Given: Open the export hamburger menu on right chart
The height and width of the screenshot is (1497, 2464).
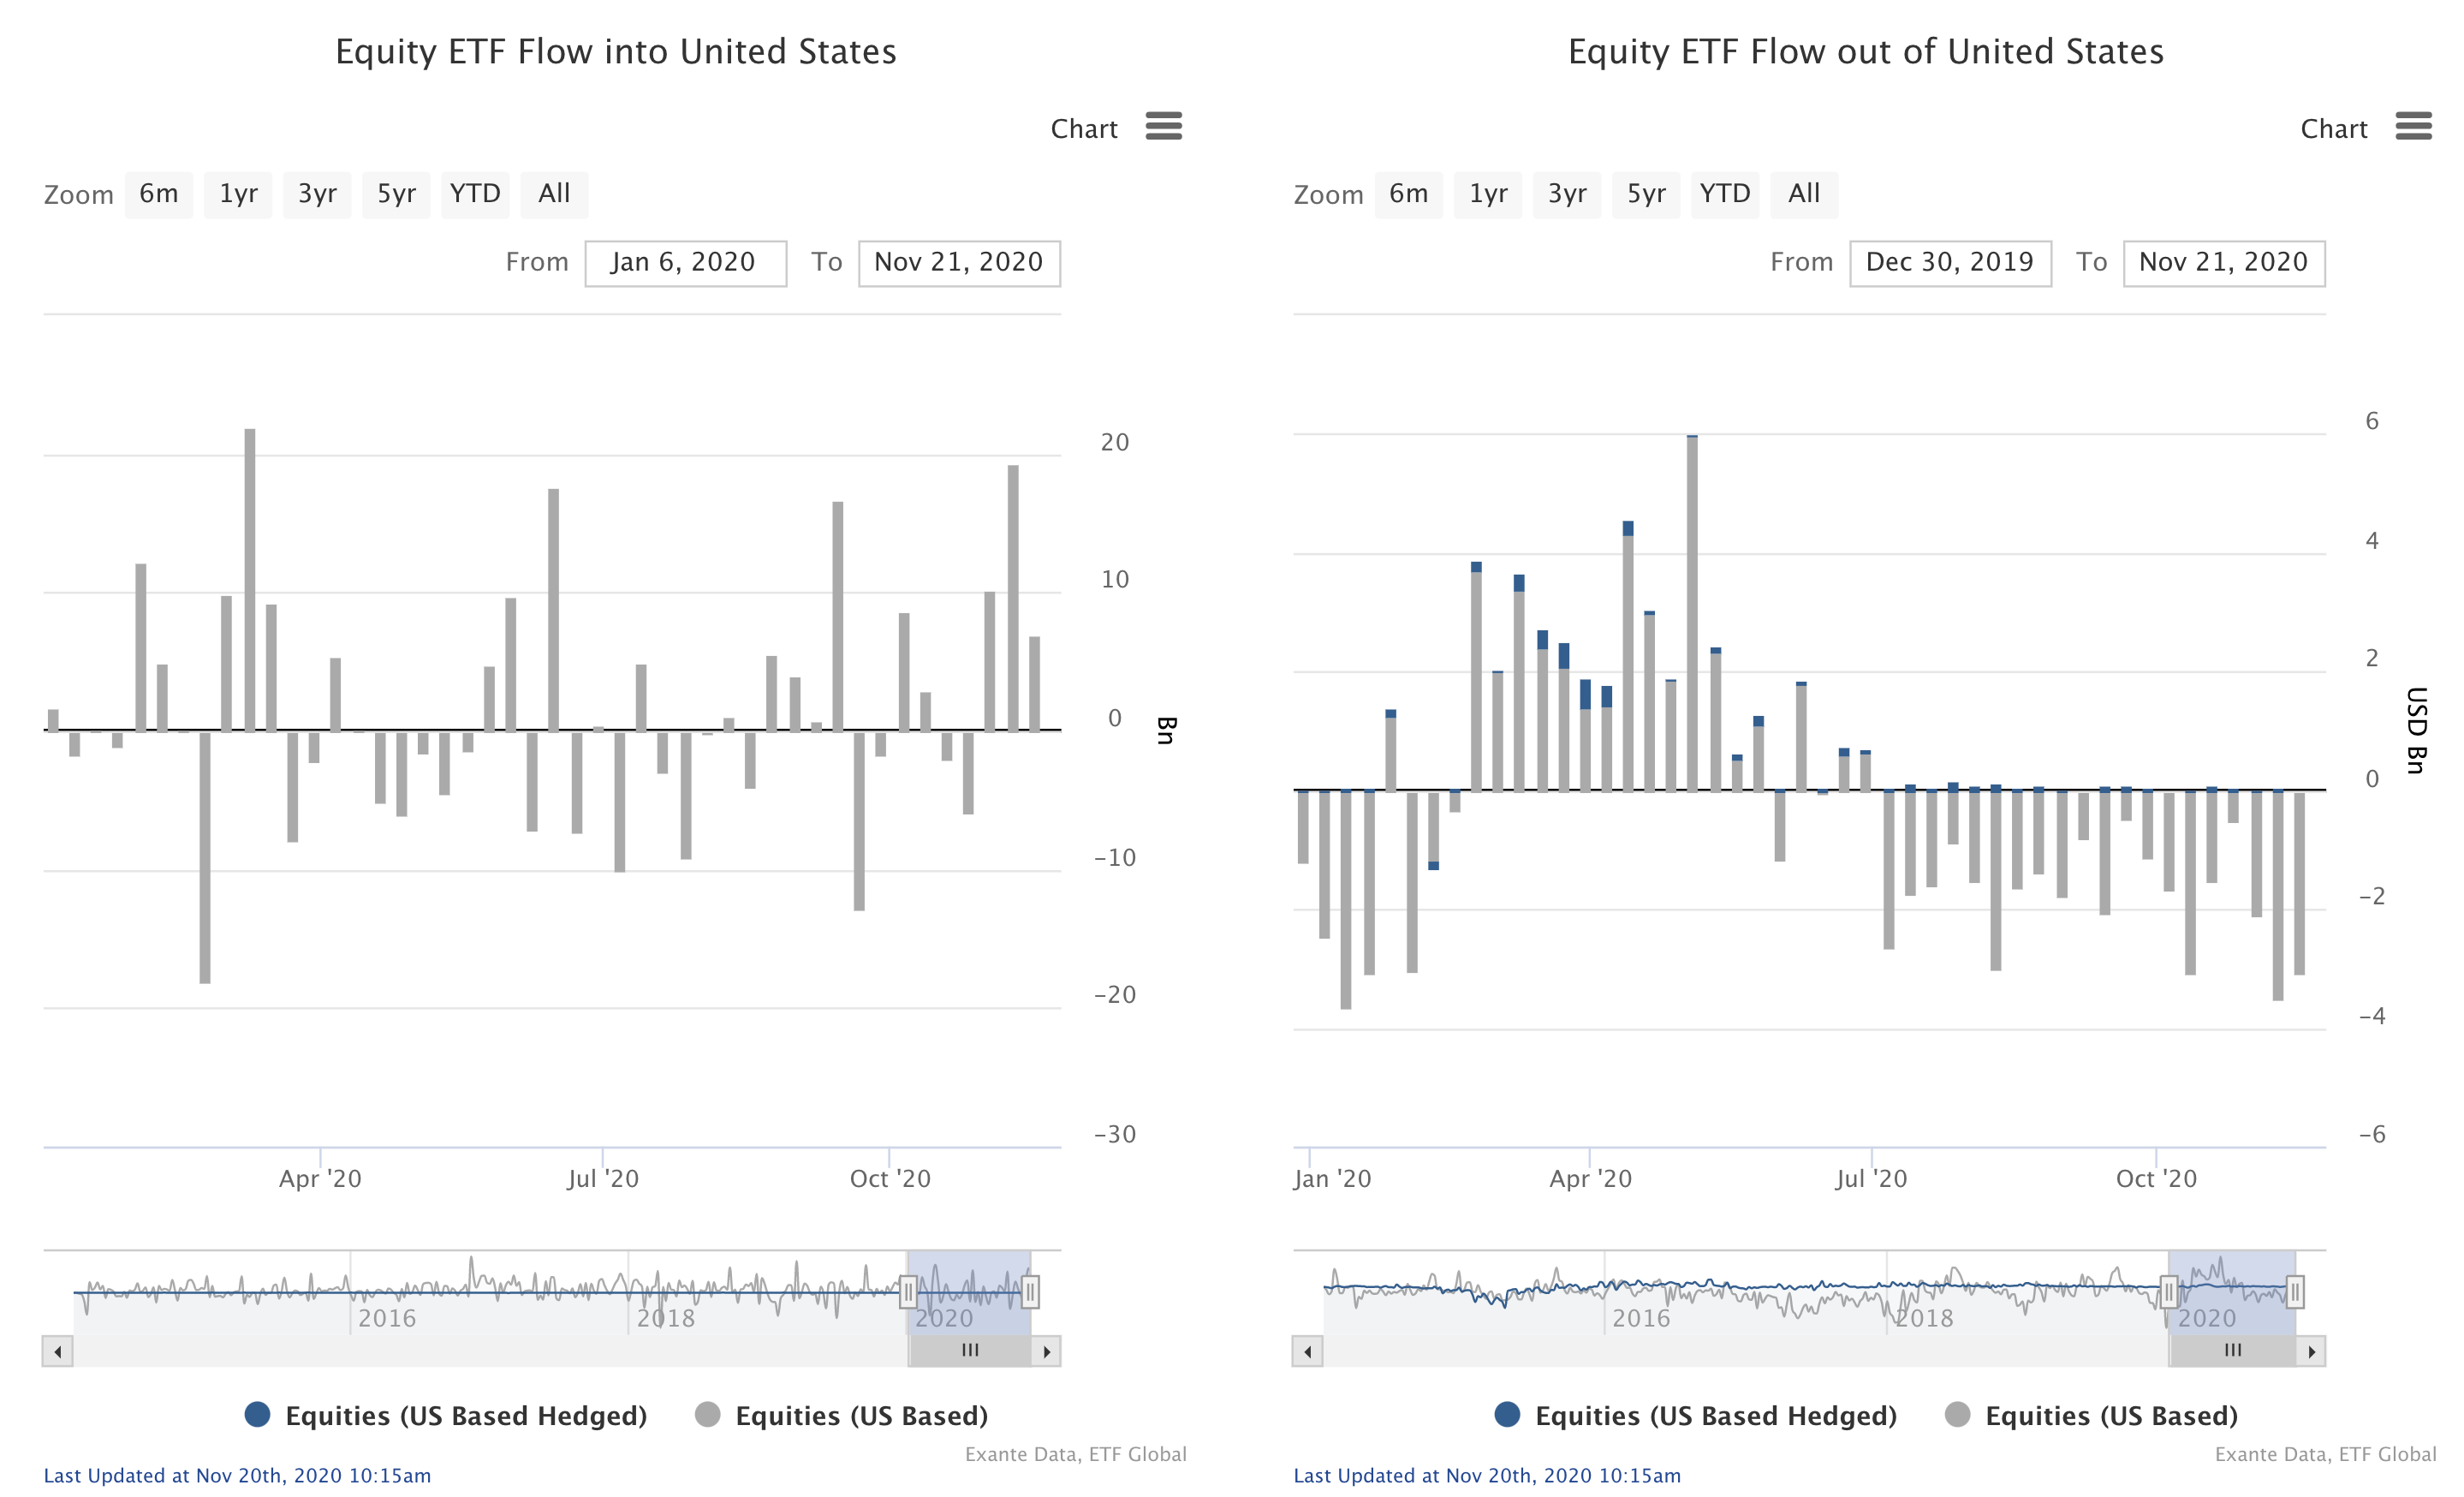Looking at the screenshot, I should point(2415,127).
